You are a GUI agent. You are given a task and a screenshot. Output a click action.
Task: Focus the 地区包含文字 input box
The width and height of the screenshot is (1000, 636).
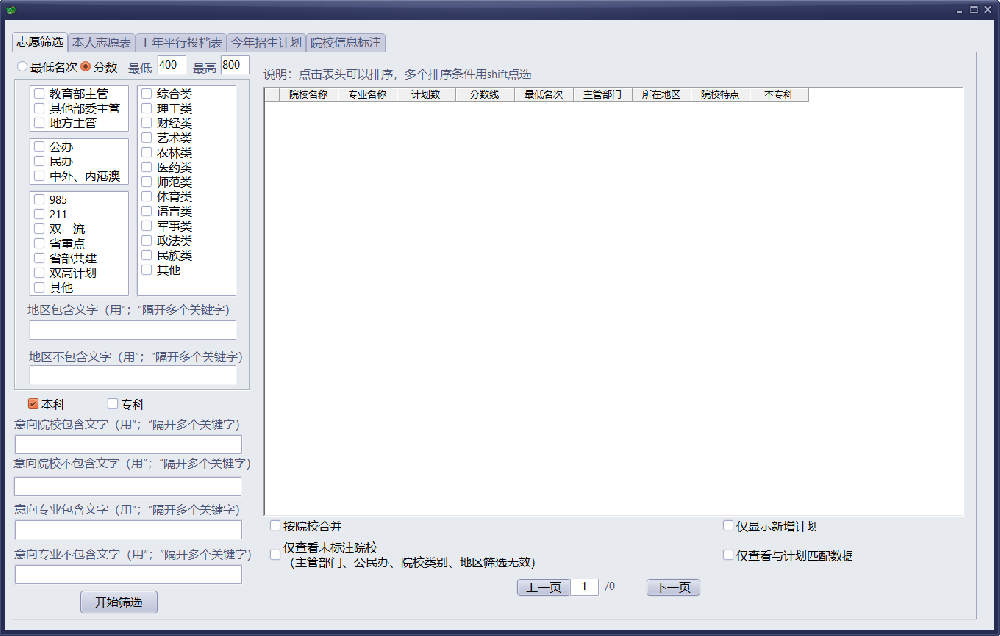pyautogui.click(x=133, y=330)
